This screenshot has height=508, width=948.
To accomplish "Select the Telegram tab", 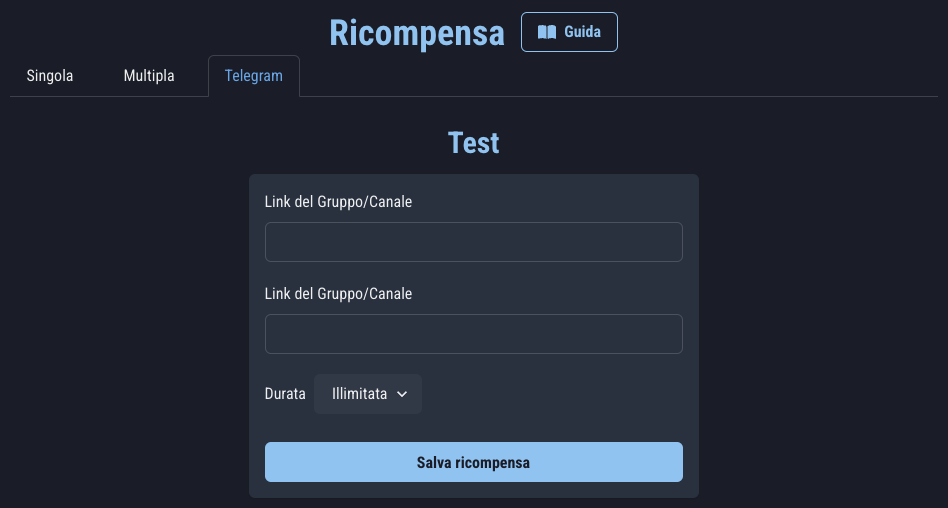I will 253,76.
